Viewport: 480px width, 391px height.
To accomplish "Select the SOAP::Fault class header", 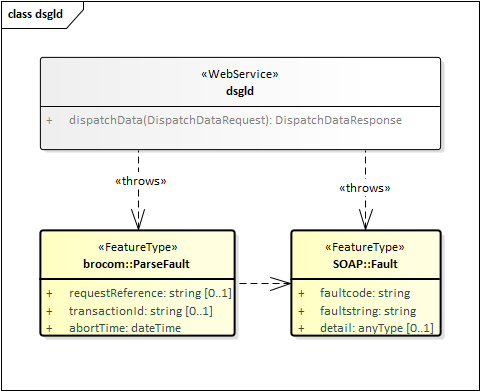I will (x=366, y=255).
